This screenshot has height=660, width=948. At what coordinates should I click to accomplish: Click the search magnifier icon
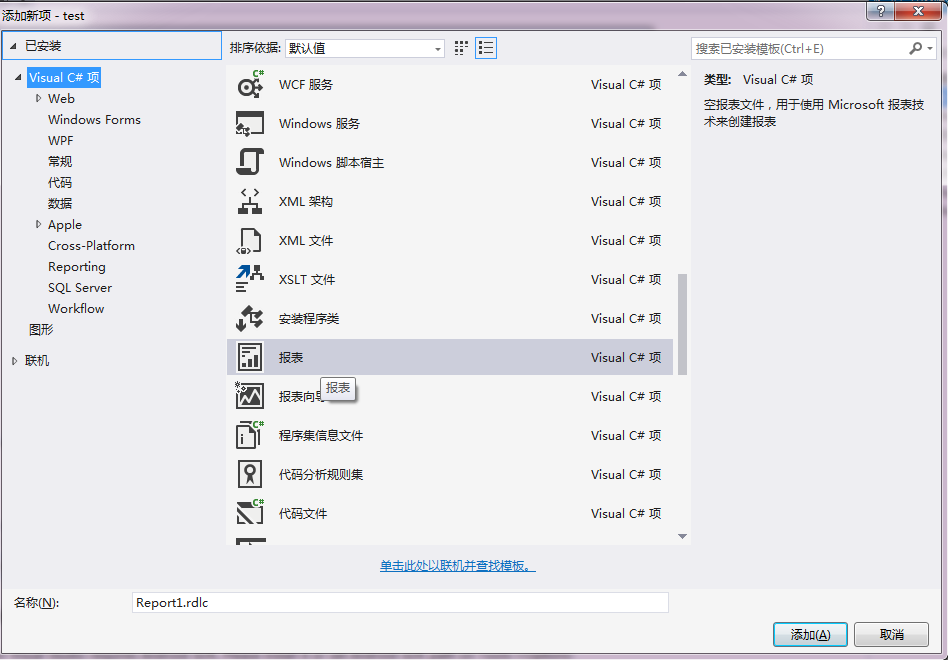(916, 48)
